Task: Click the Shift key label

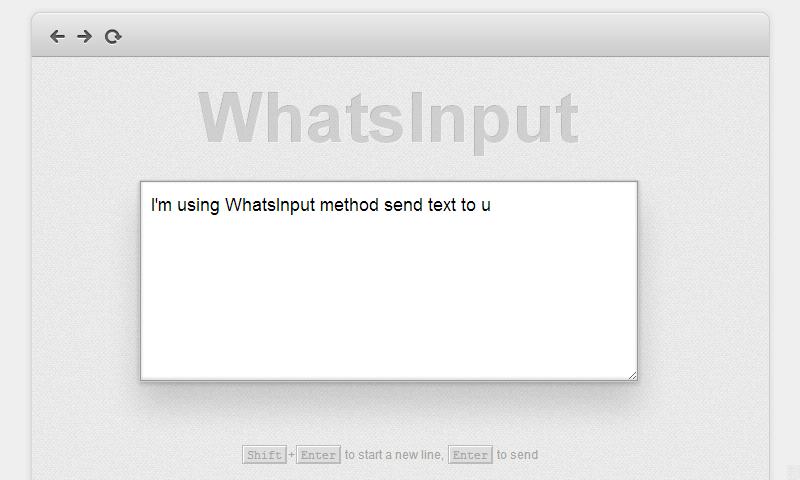Action: click(264, 454)
